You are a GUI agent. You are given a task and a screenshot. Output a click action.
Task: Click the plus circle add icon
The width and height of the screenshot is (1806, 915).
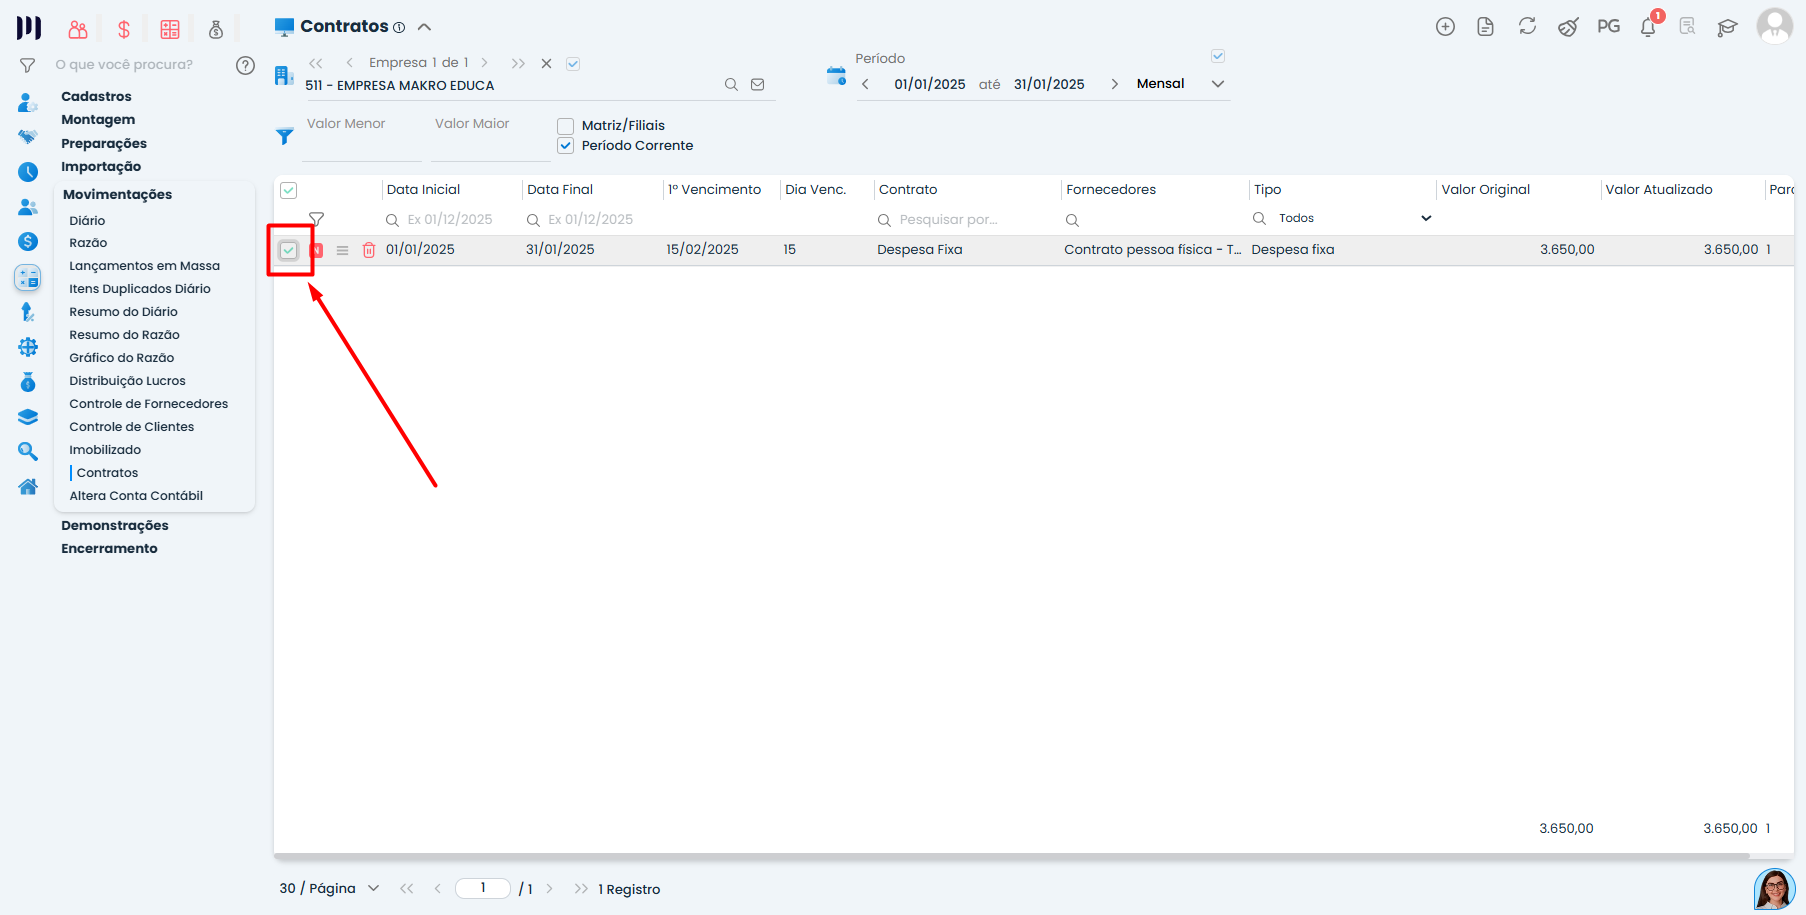[x=1445, y=27]
